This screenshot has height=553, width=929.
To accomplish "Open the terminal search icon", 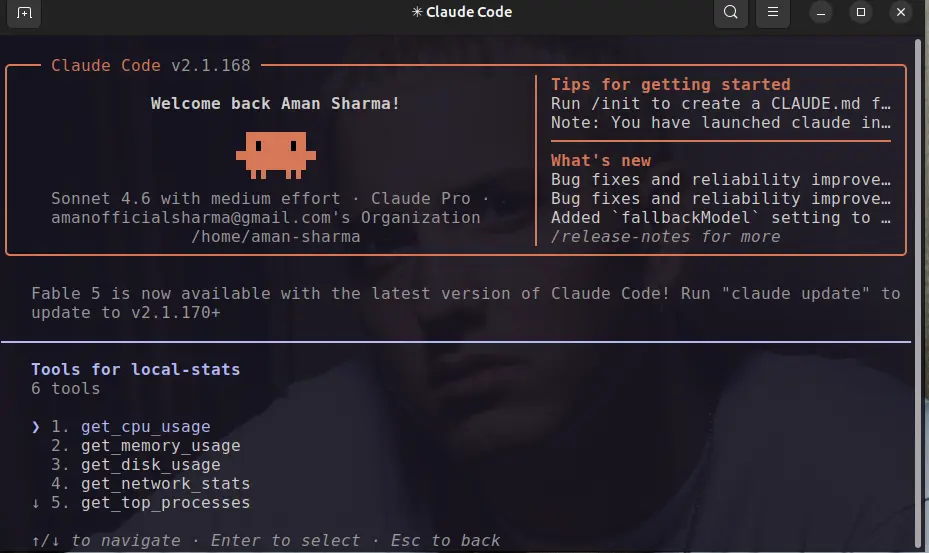I will 731,12.
